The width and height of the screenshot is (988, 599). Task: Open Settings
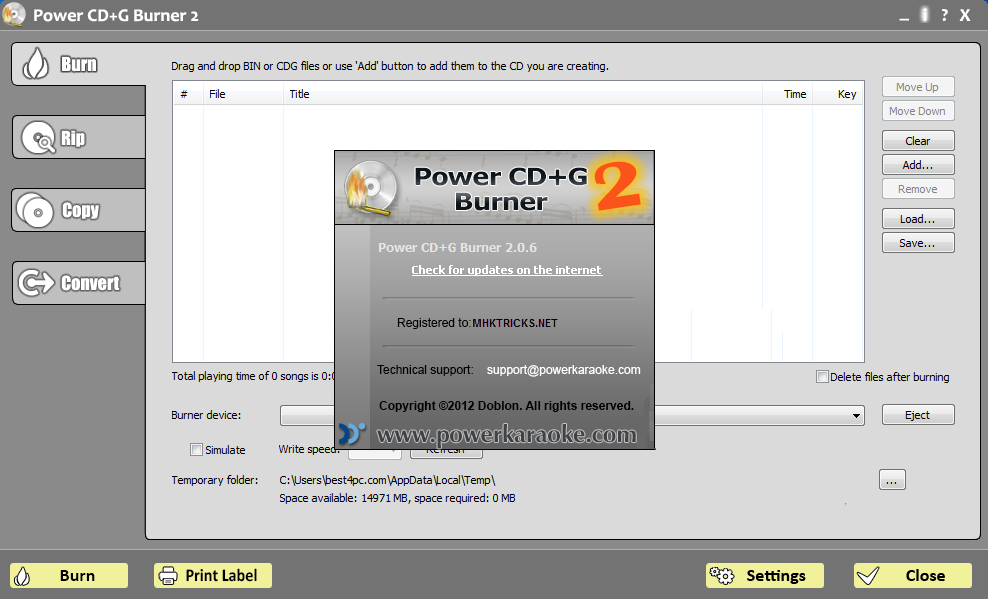pos(764,576)
